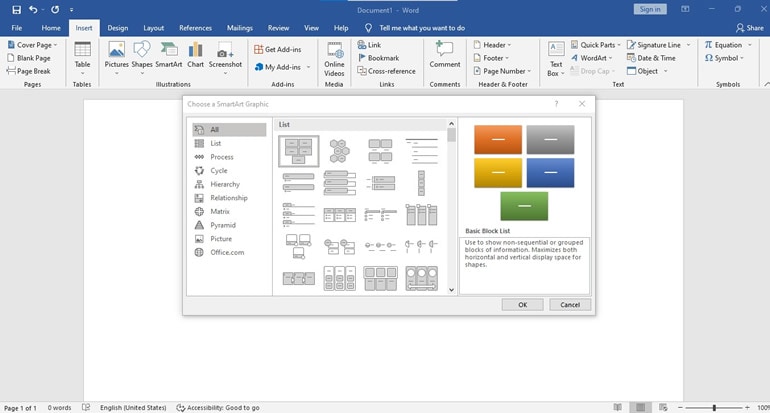Select the Matrix category
This screenshot has height=413, width=770.
229,212
